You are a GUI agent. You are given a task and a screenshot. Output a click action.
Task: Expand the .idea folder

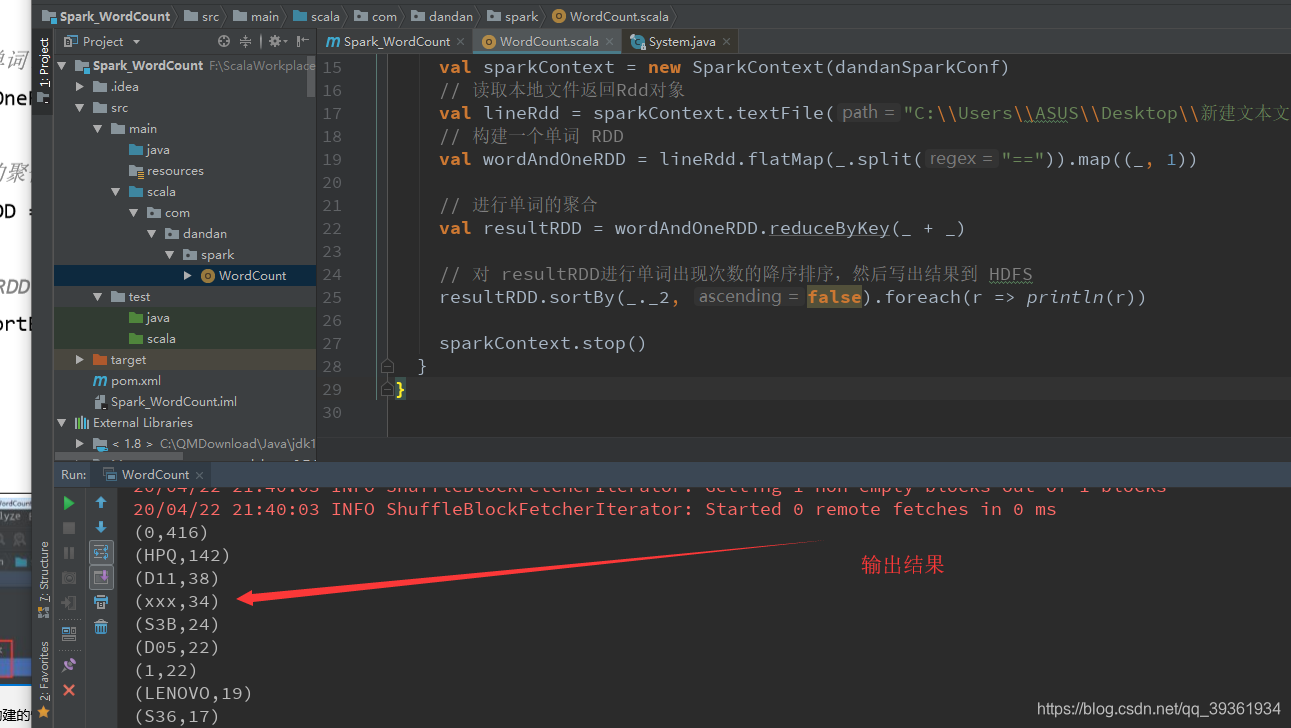point(80,87)
